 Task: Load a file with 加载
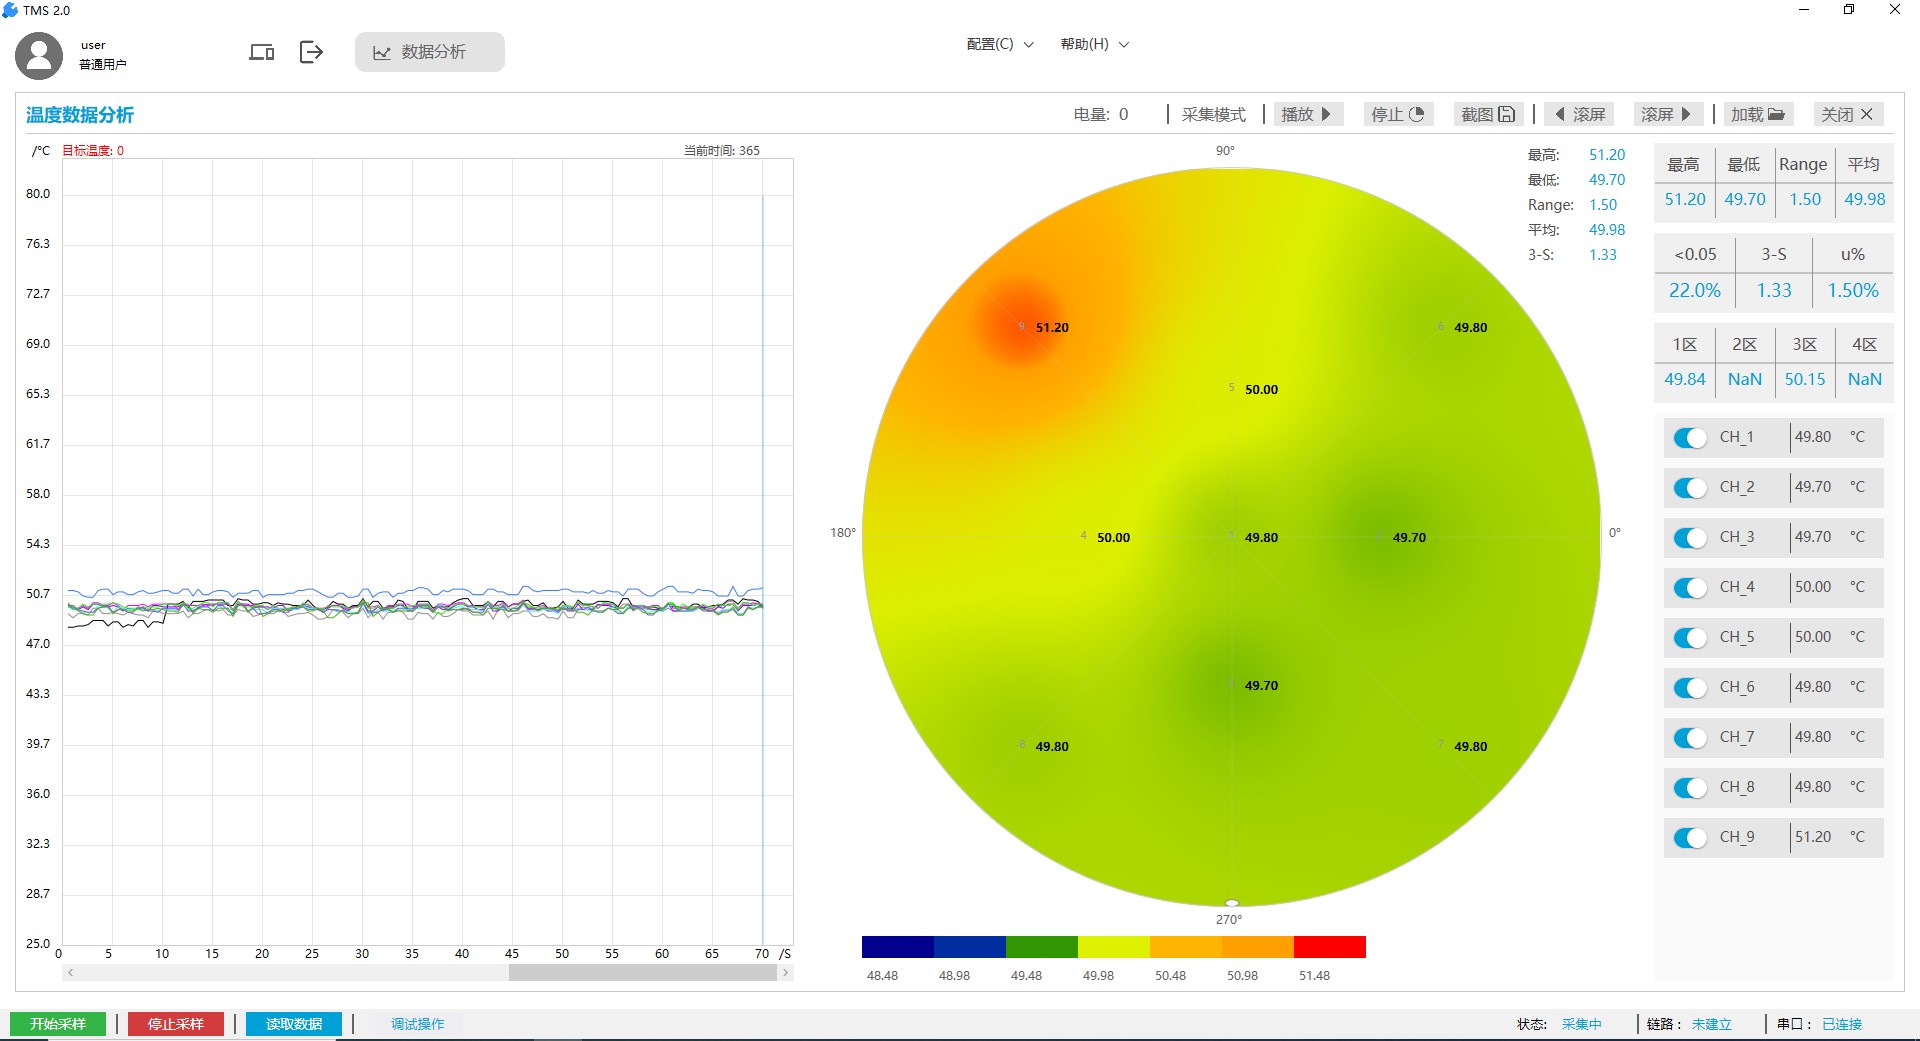click(1757, 114)
